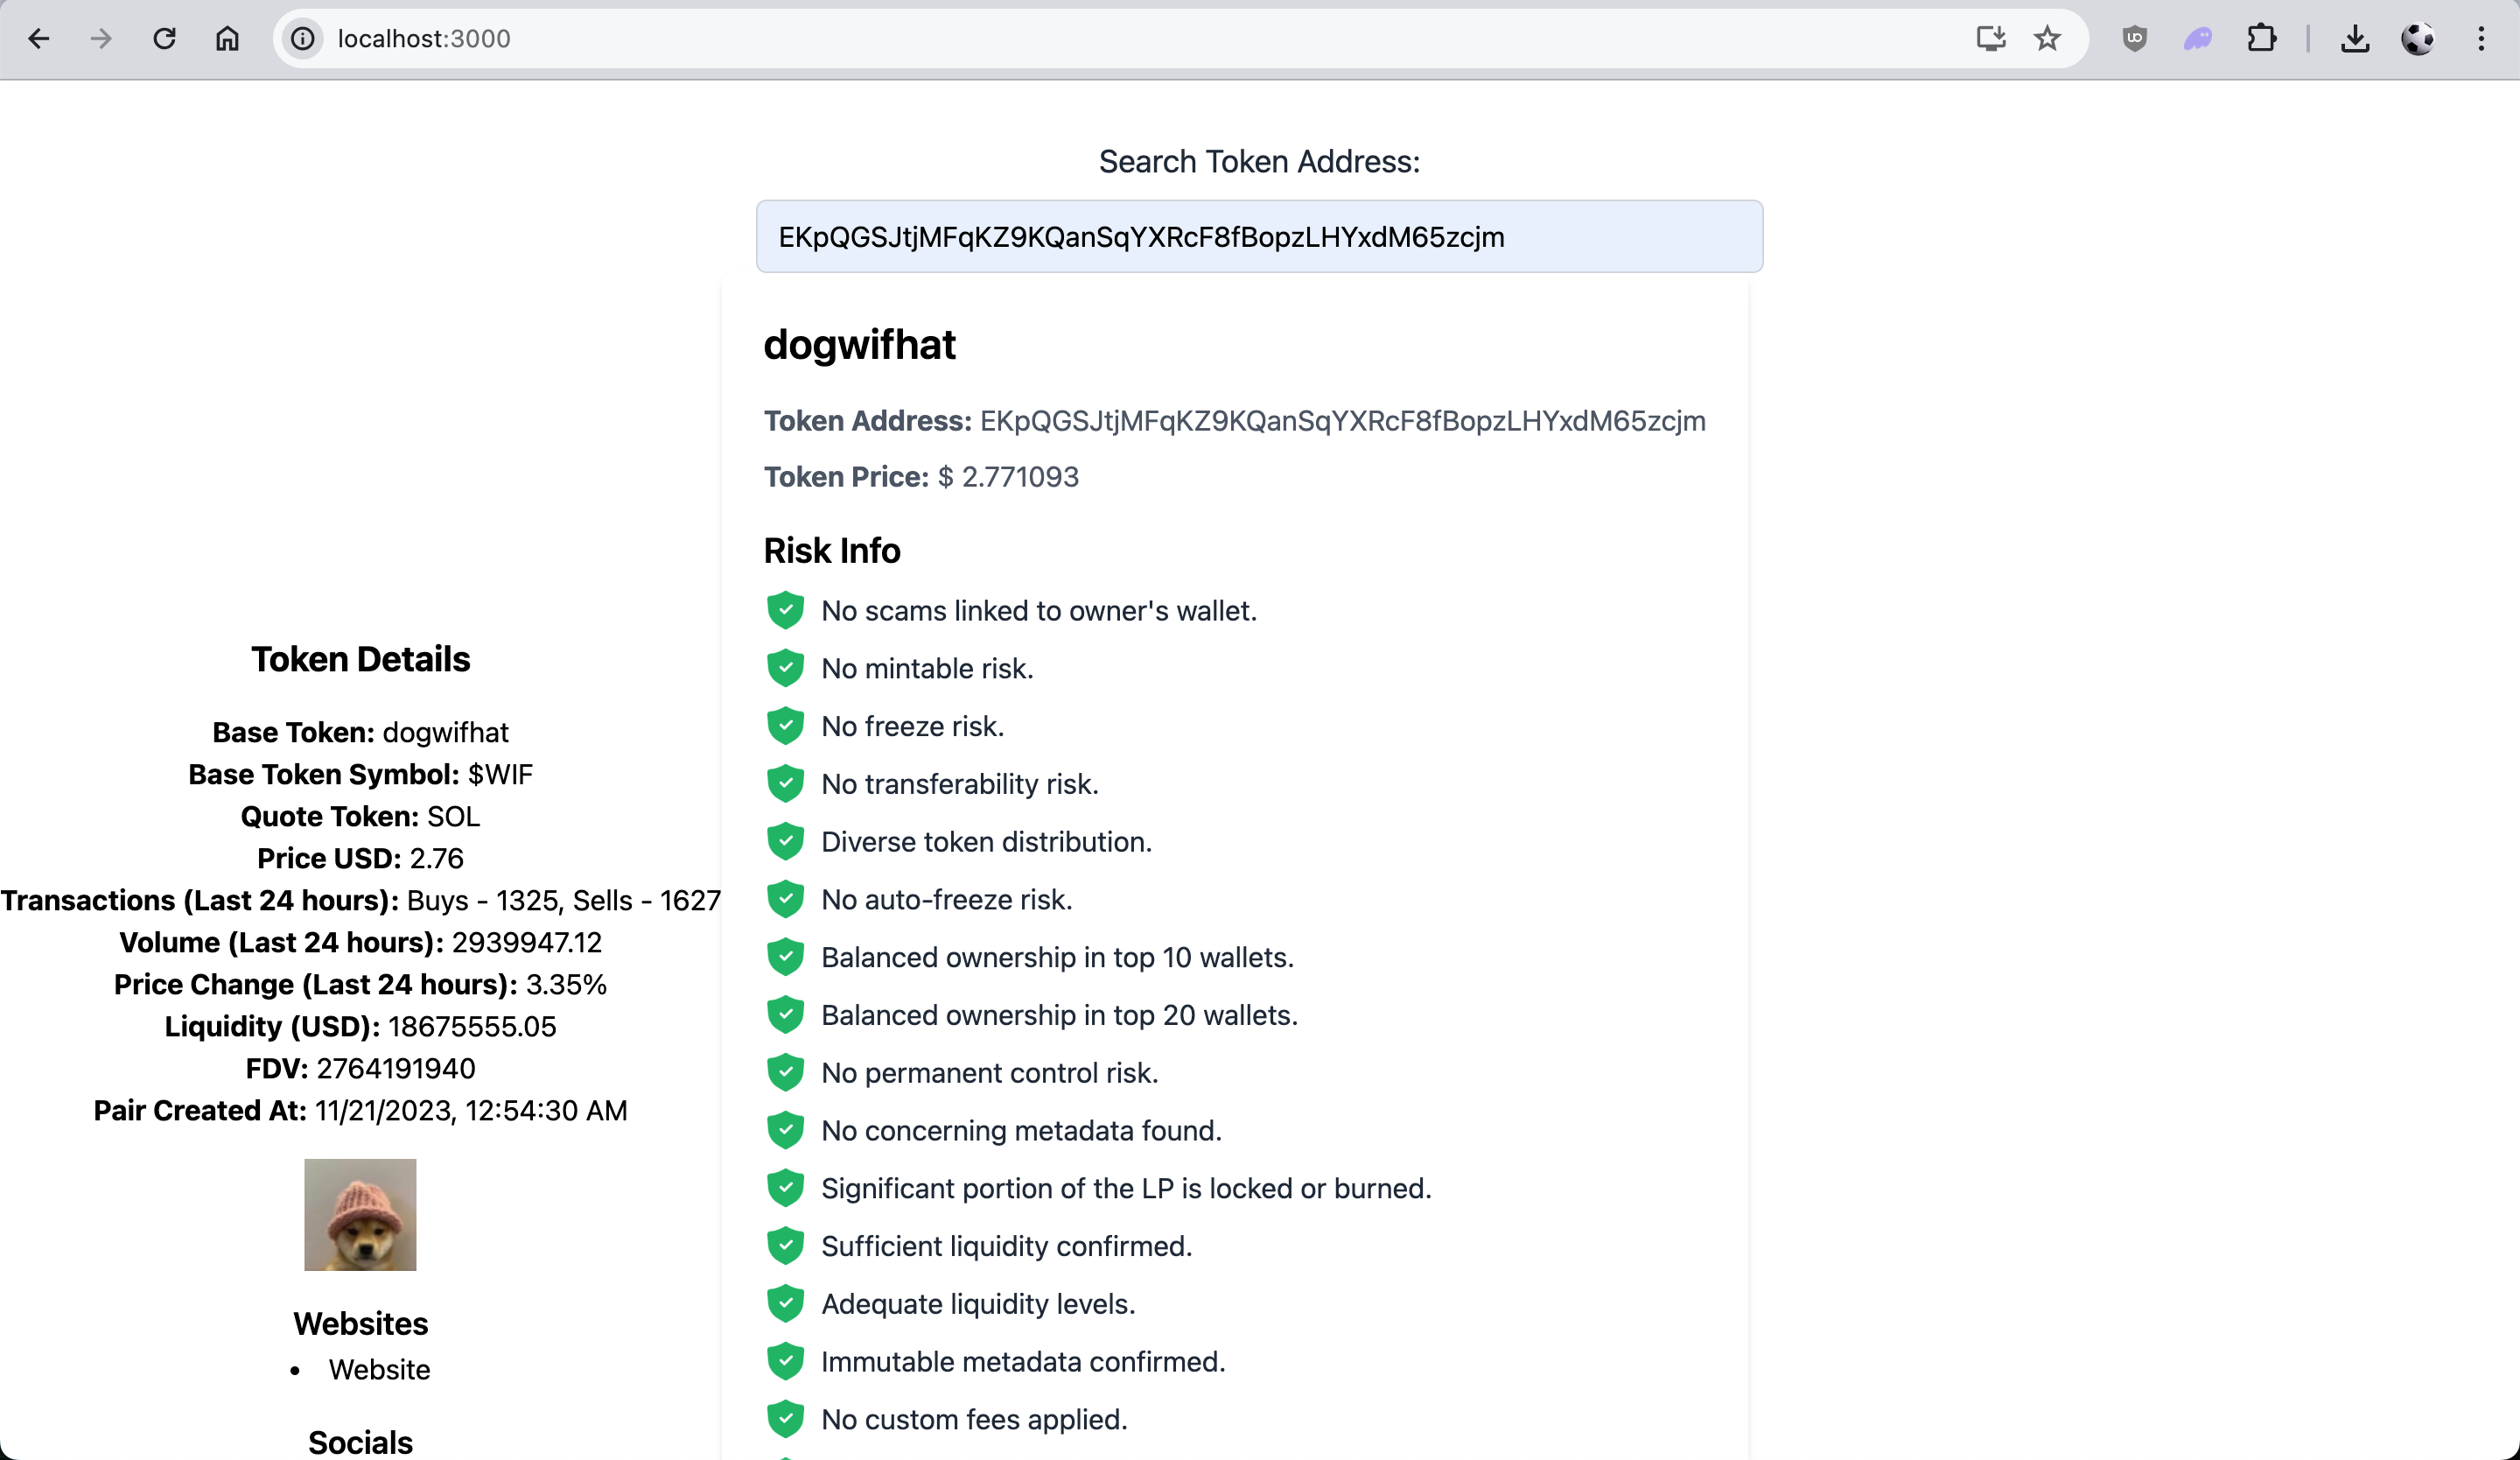The height and width of the screenshot is (1460, 2520).
Task: View site information icon
Action: pos(302,39)
